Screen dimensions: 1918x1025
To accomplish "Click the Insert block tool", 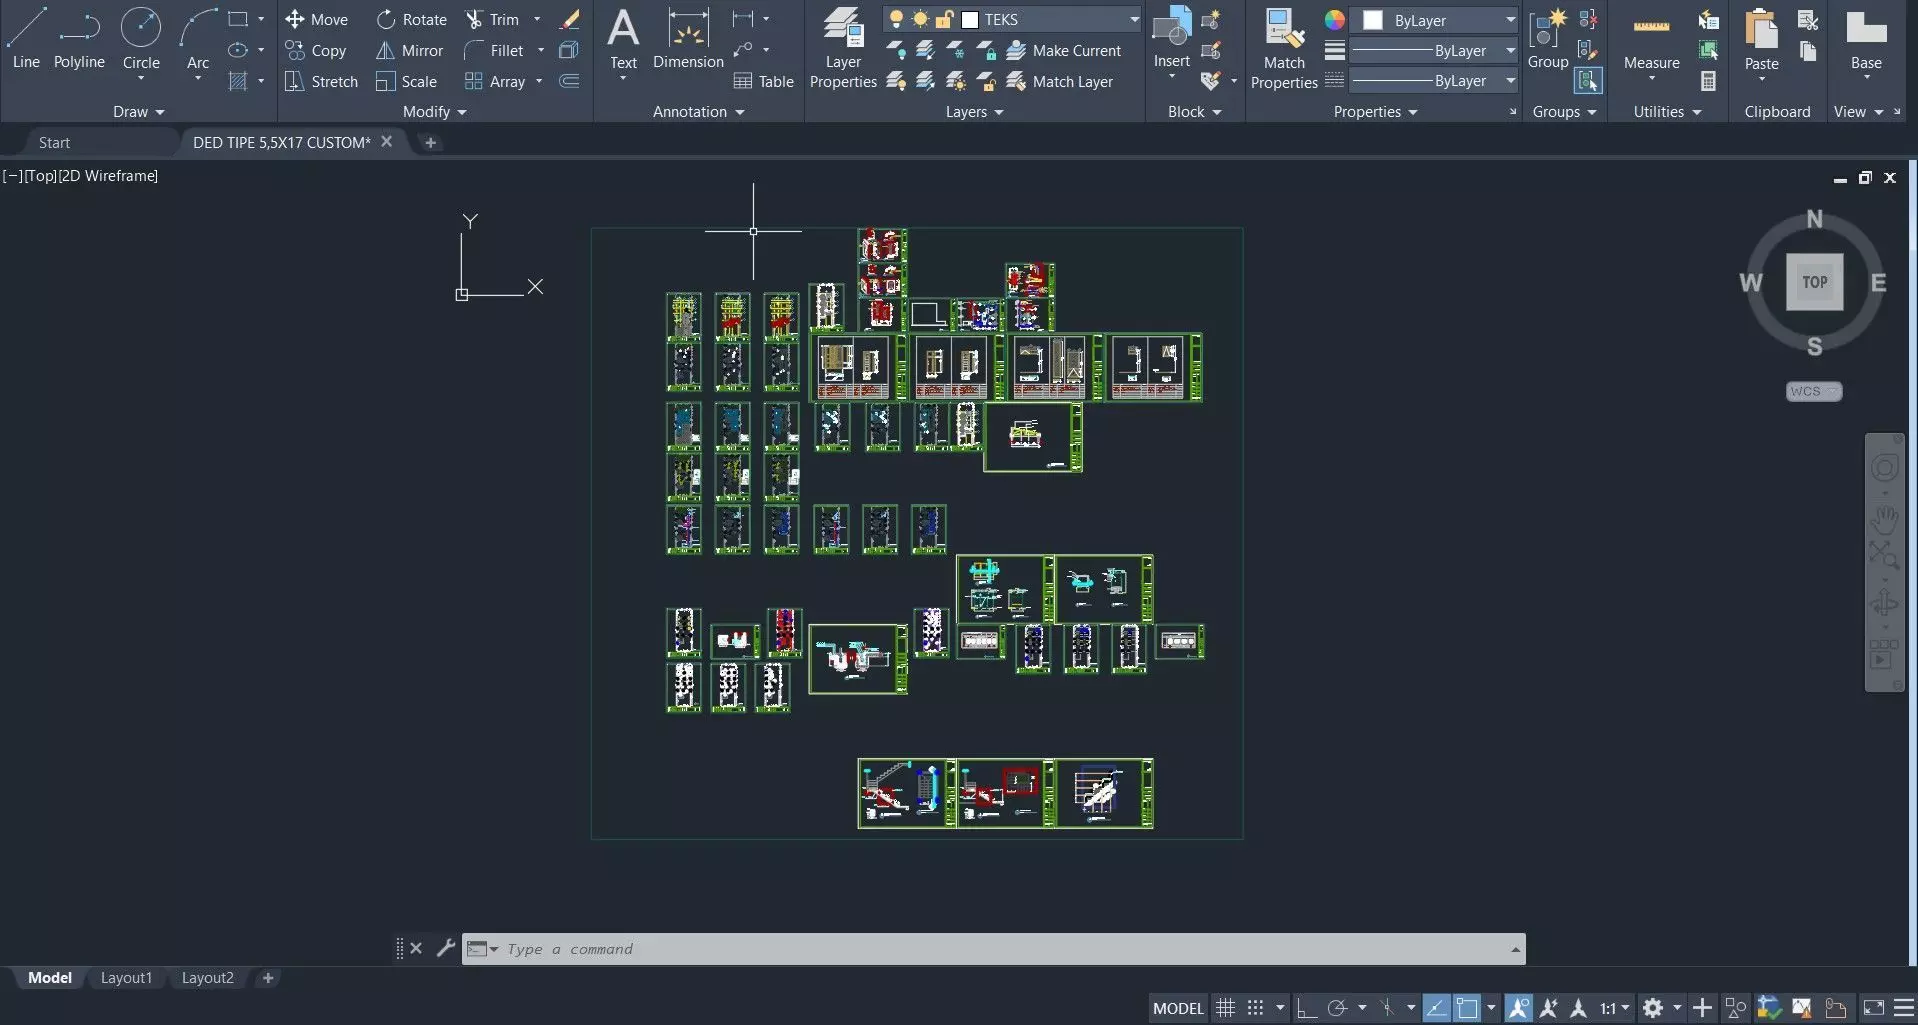I will coord(1171,38).
